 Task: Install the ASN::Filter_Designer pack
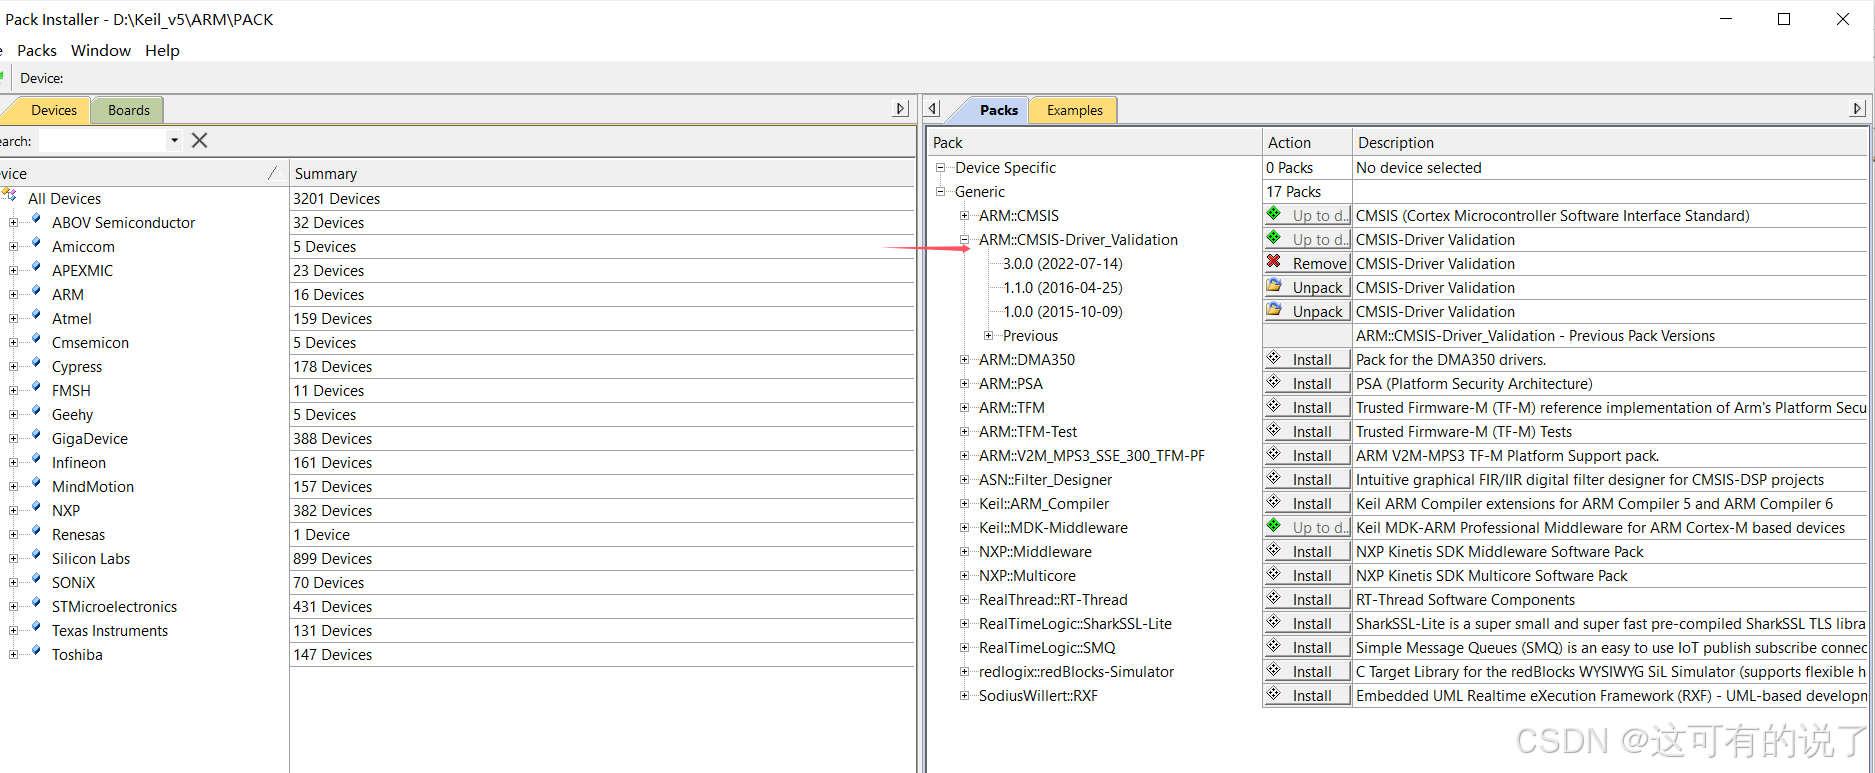(x=1307, y=479)
